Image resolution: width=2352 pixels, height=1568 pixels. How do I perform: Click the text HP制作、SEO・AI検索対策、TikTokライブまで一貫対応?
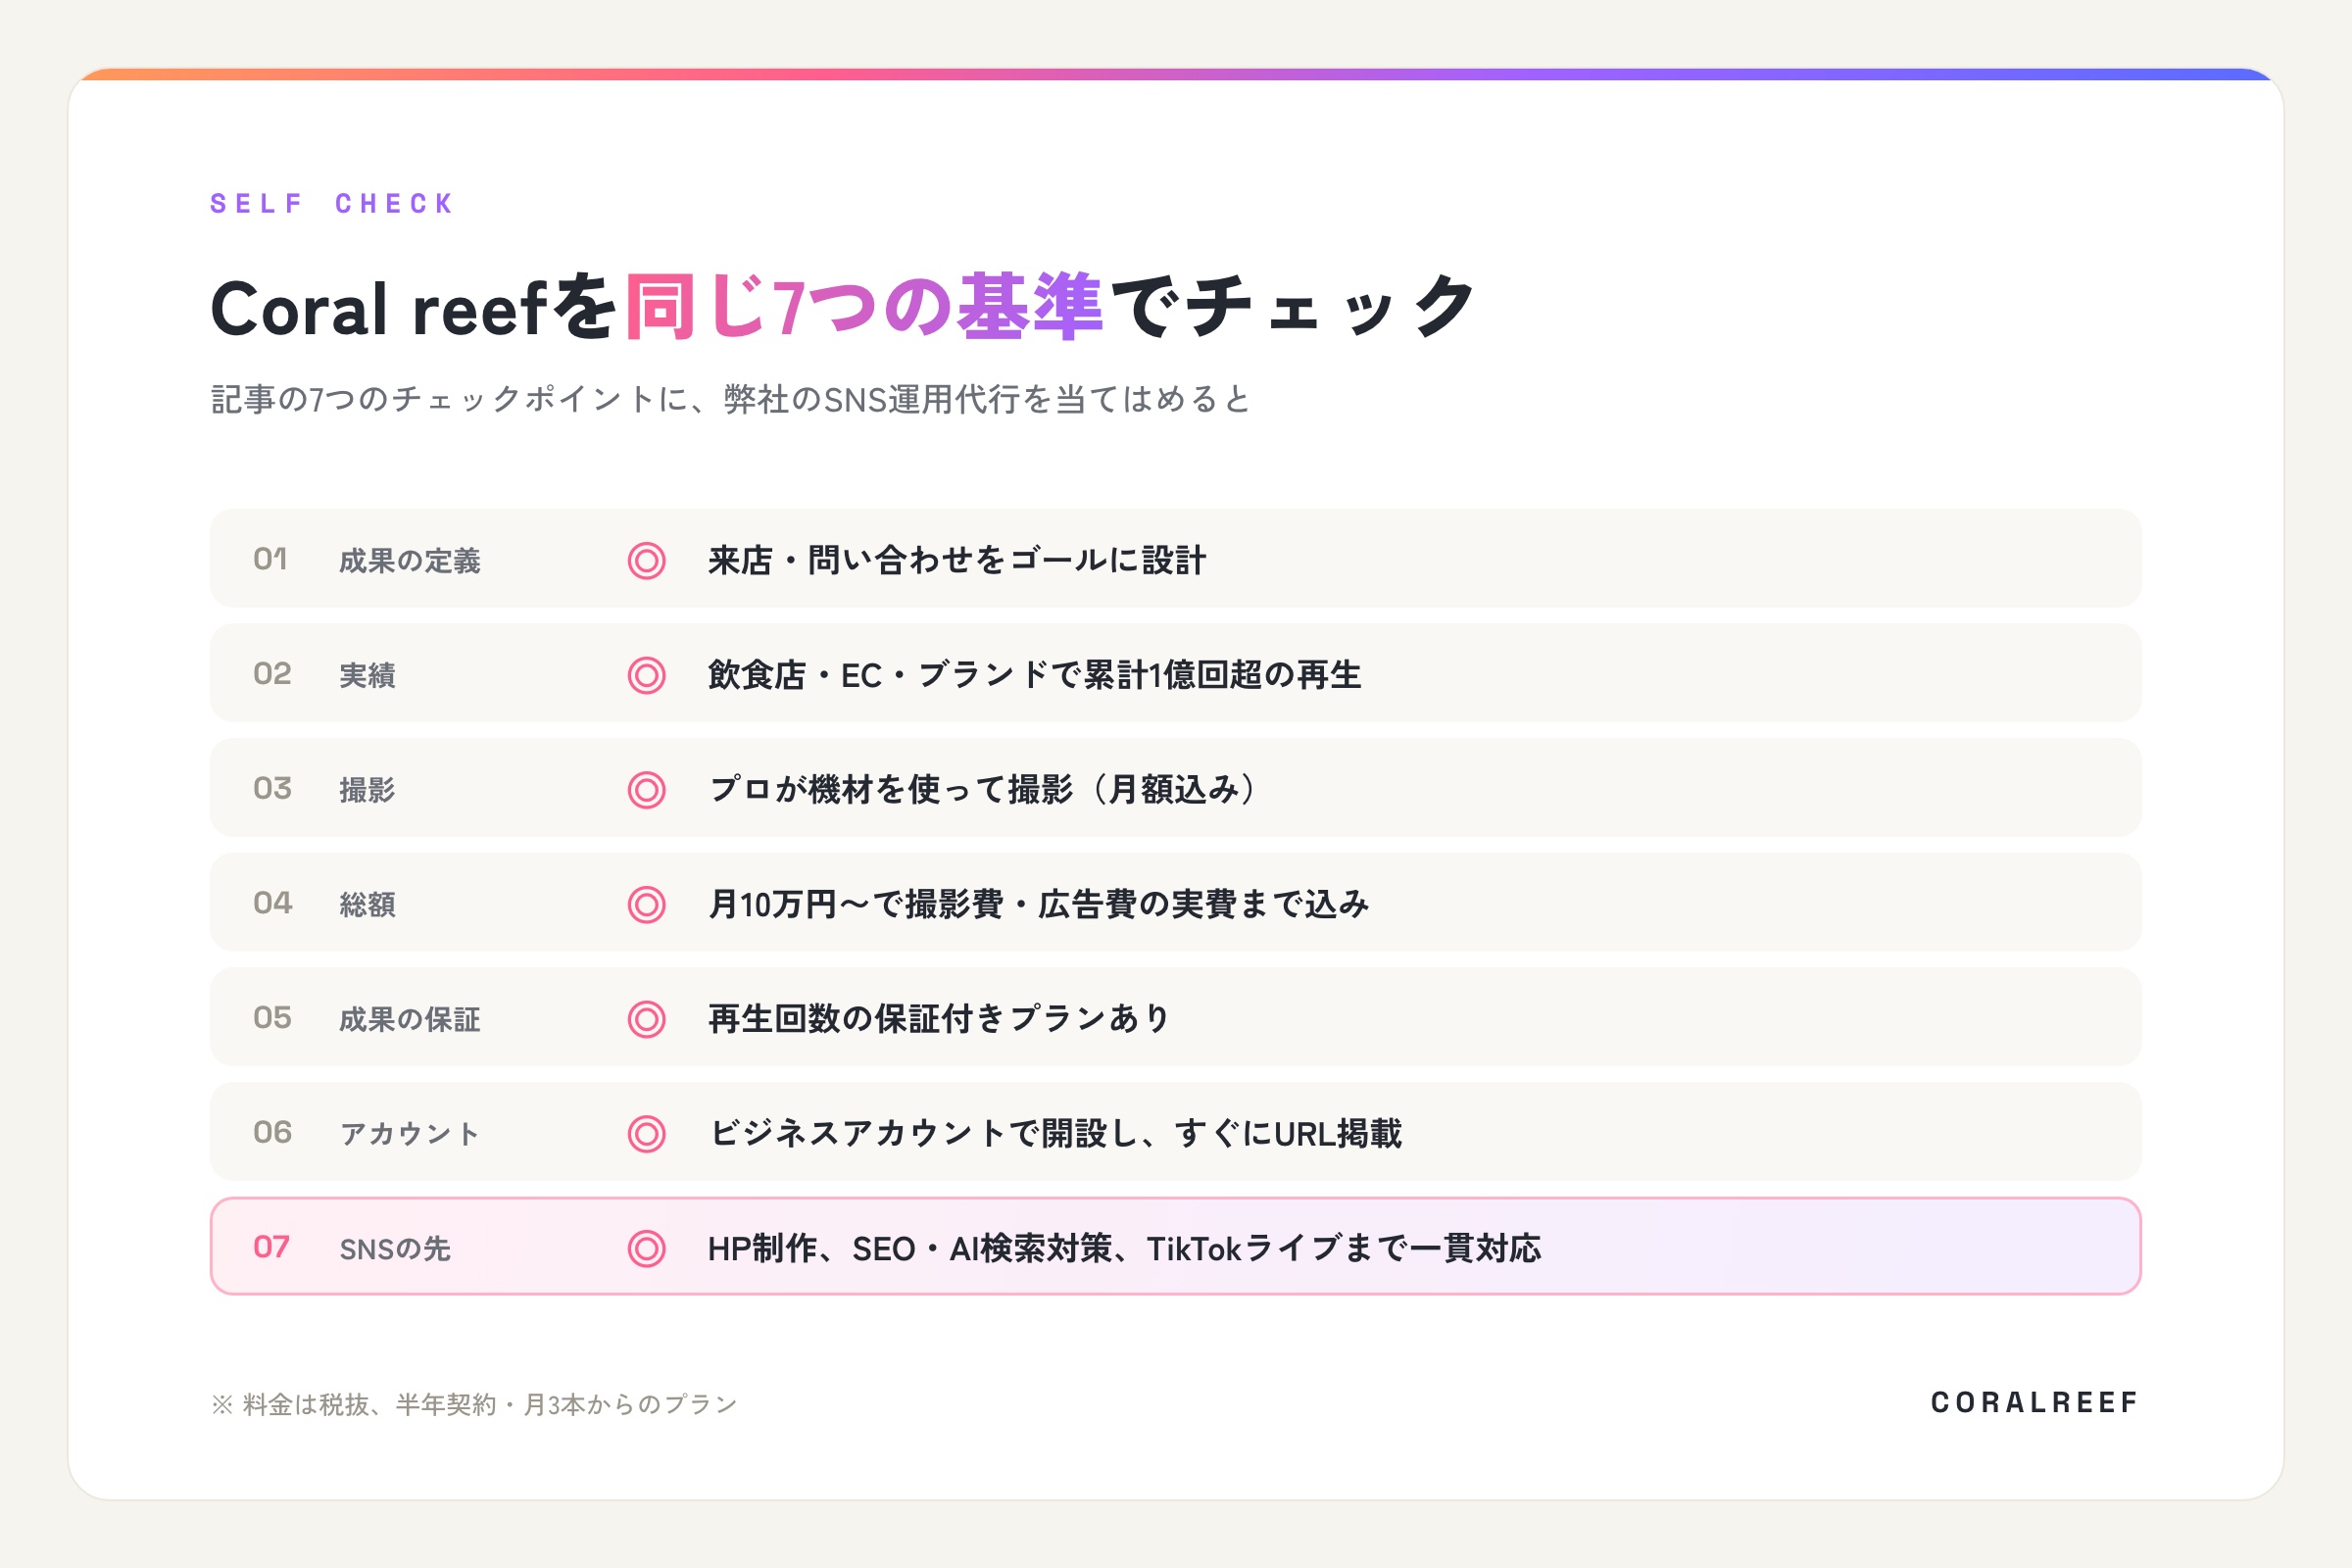pyautogui.click(x=1124, y=1248)
